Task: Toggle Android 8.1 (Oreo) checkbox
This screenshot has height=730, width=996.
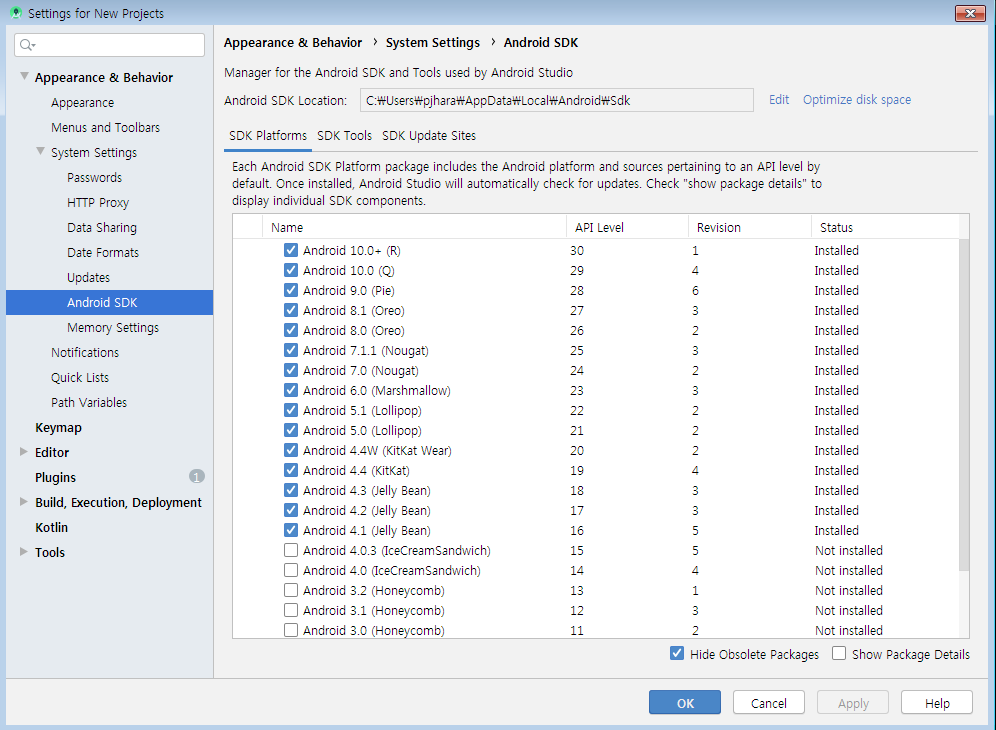Action: (x=291, y=310)
